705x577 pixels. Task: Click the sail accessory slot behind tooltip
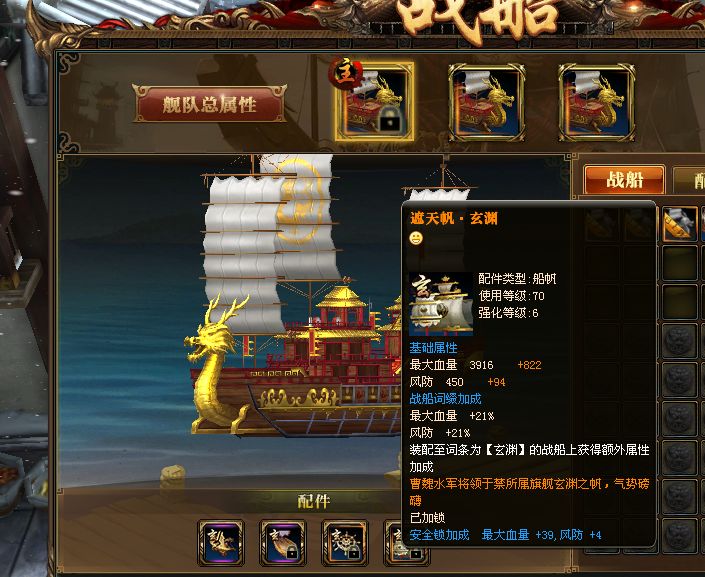click(393, 542)
